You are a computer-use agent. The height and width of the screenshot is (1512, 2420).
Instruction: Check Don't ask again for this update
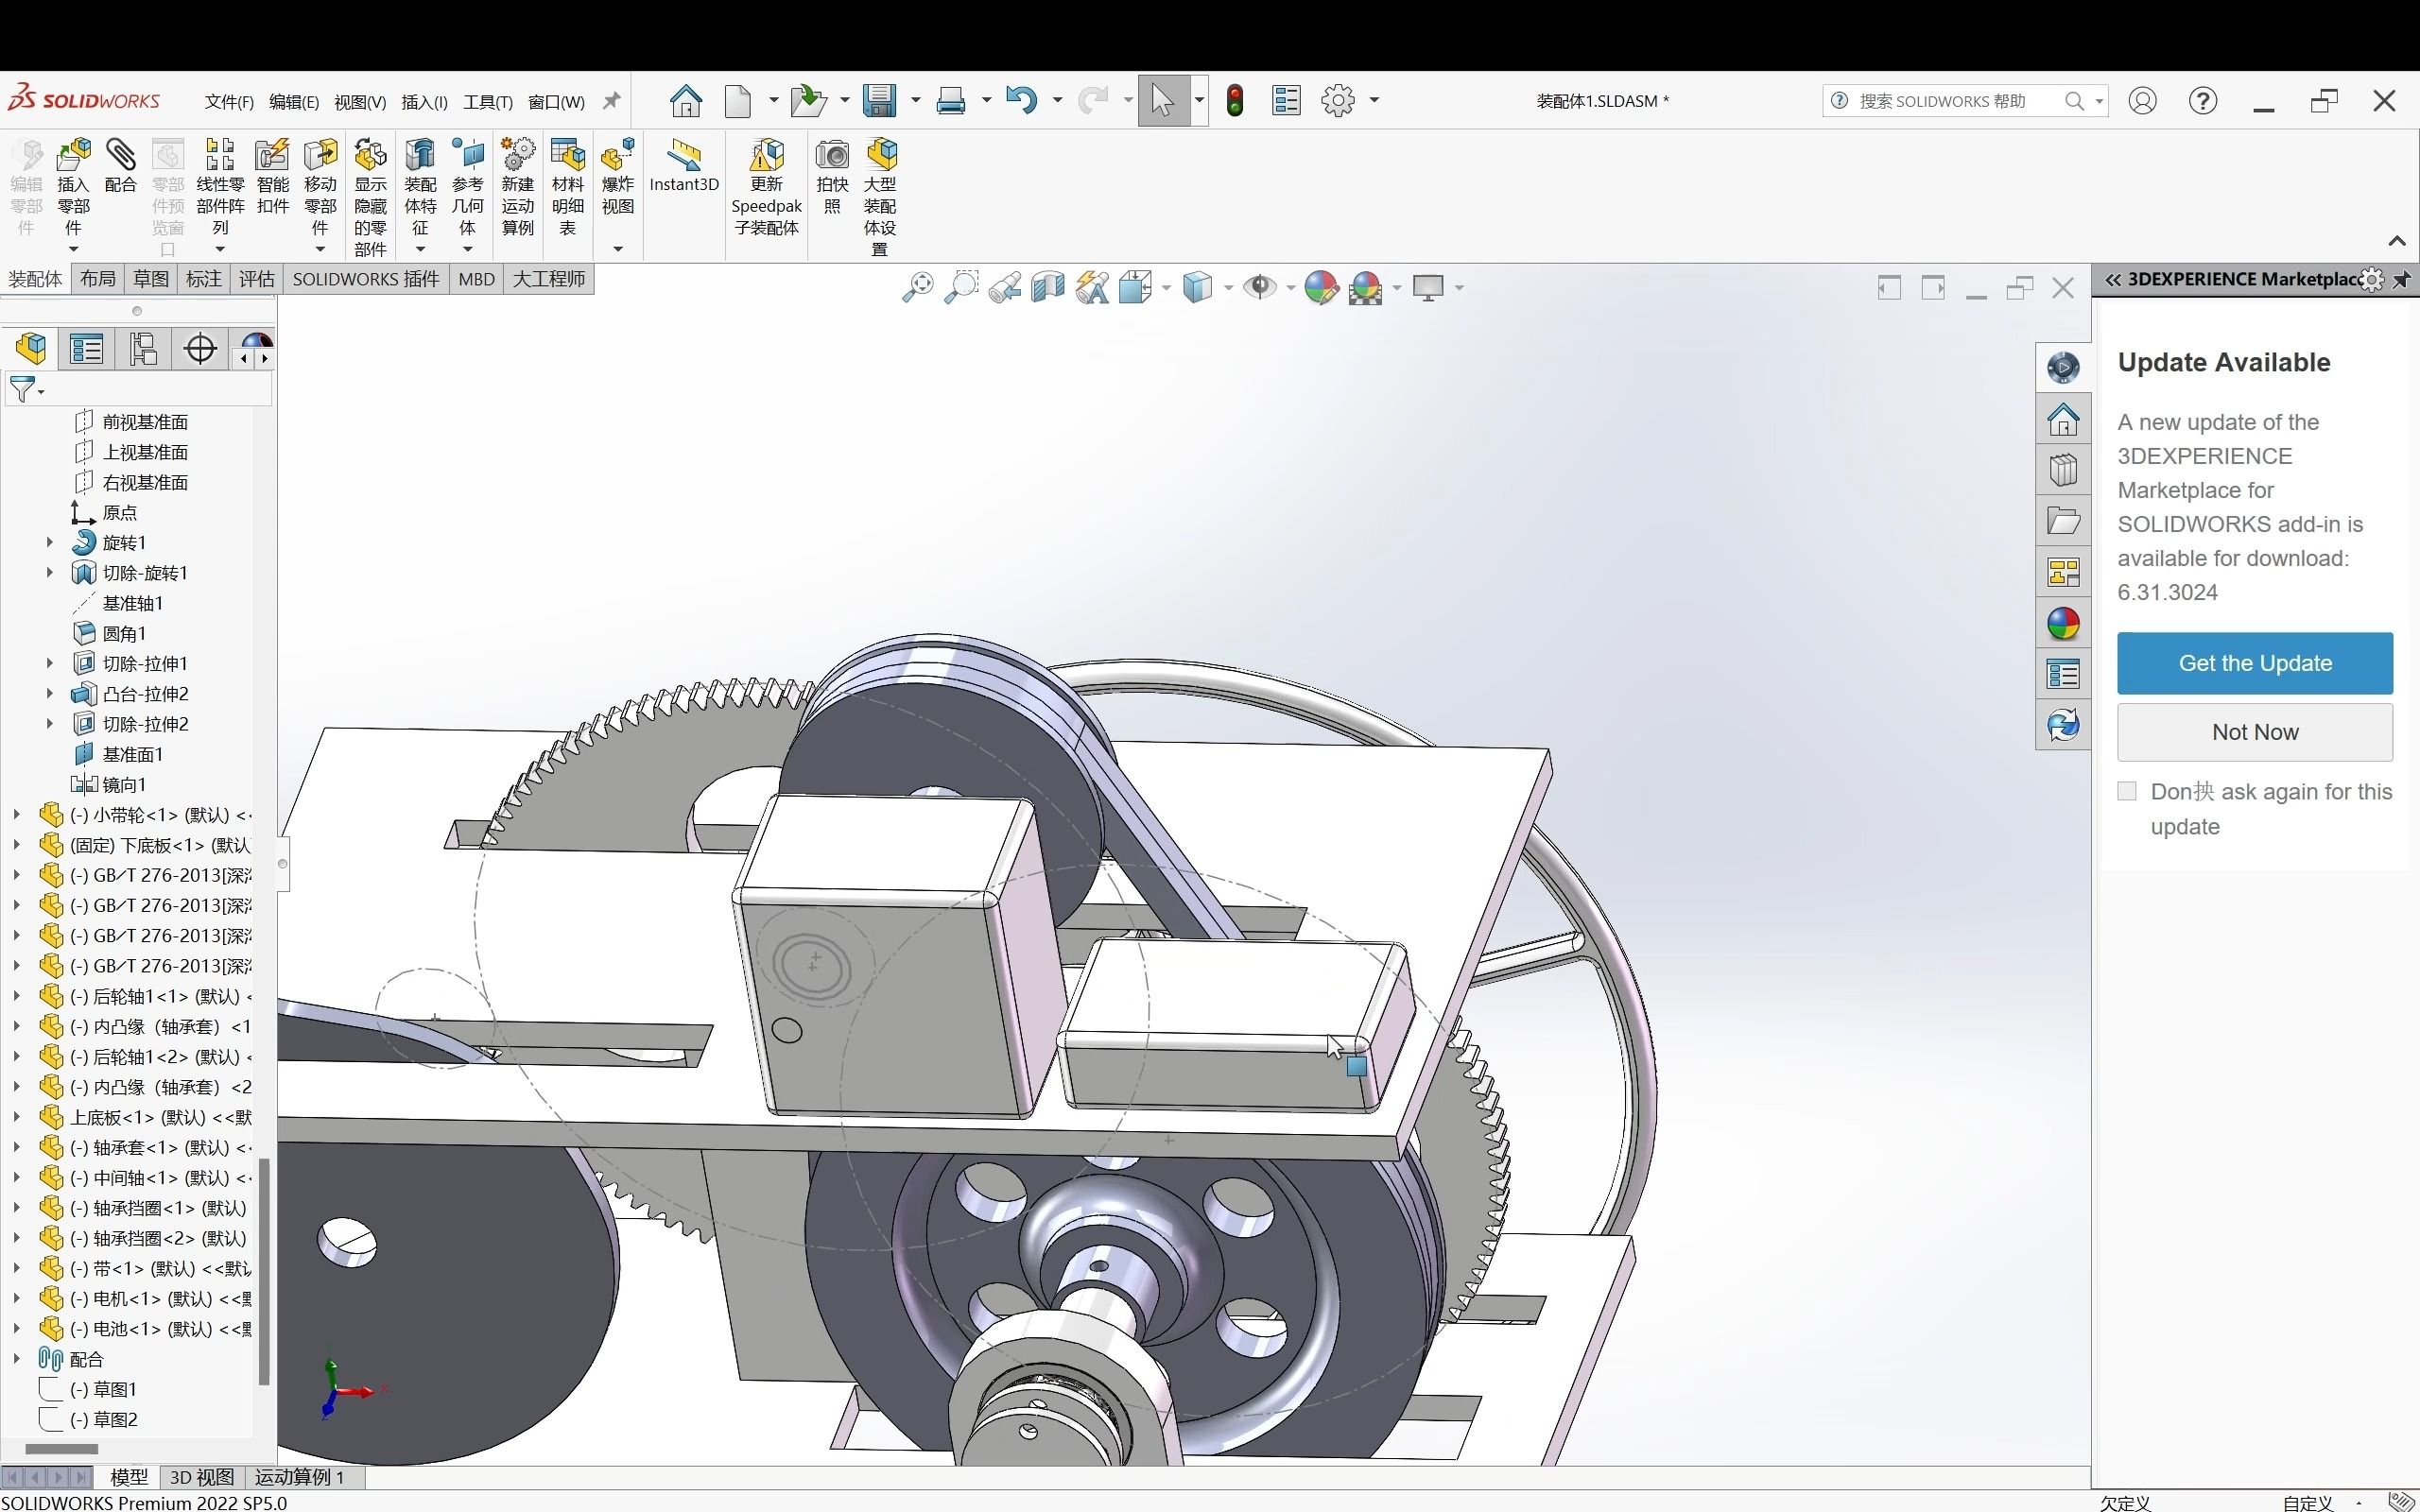(x=2126, y=790)
